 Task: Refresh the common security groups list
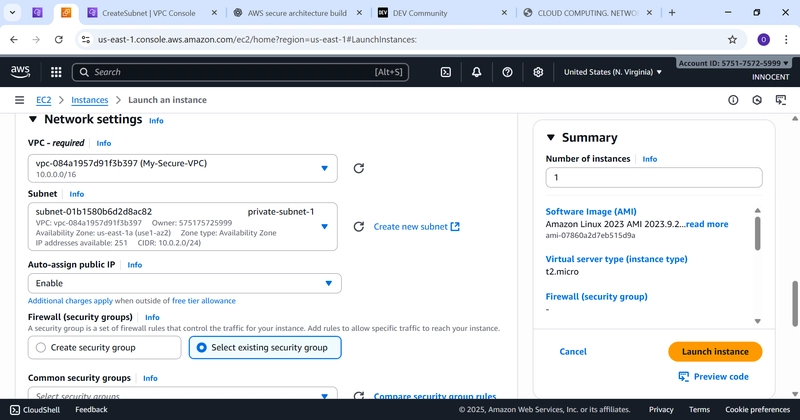(x=359, y=396)
